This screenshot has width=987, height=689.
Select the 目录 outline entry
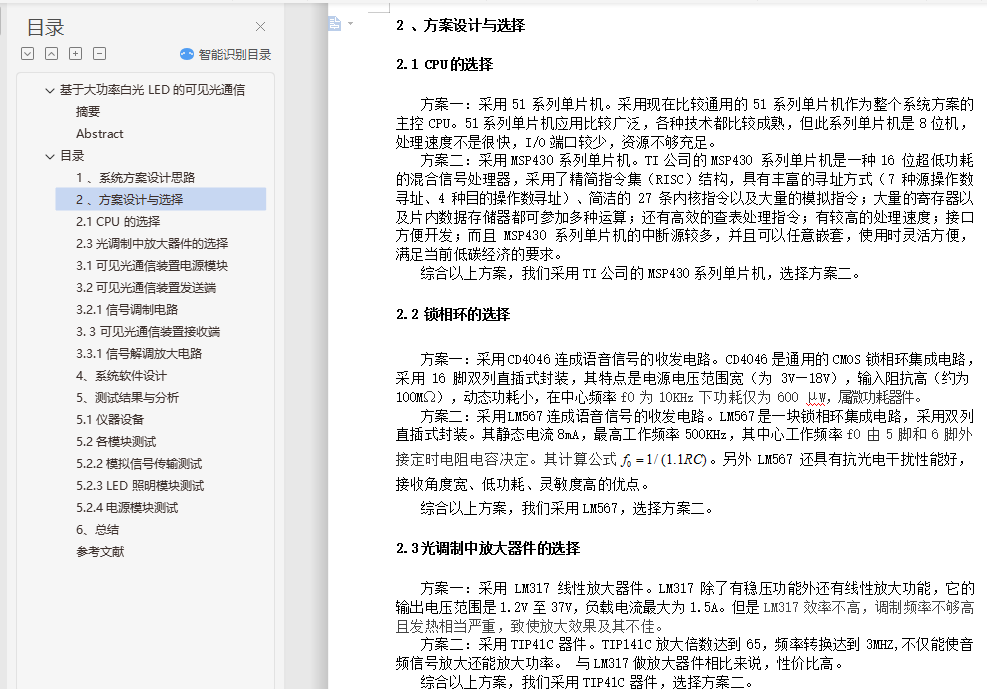coord(72,156)
